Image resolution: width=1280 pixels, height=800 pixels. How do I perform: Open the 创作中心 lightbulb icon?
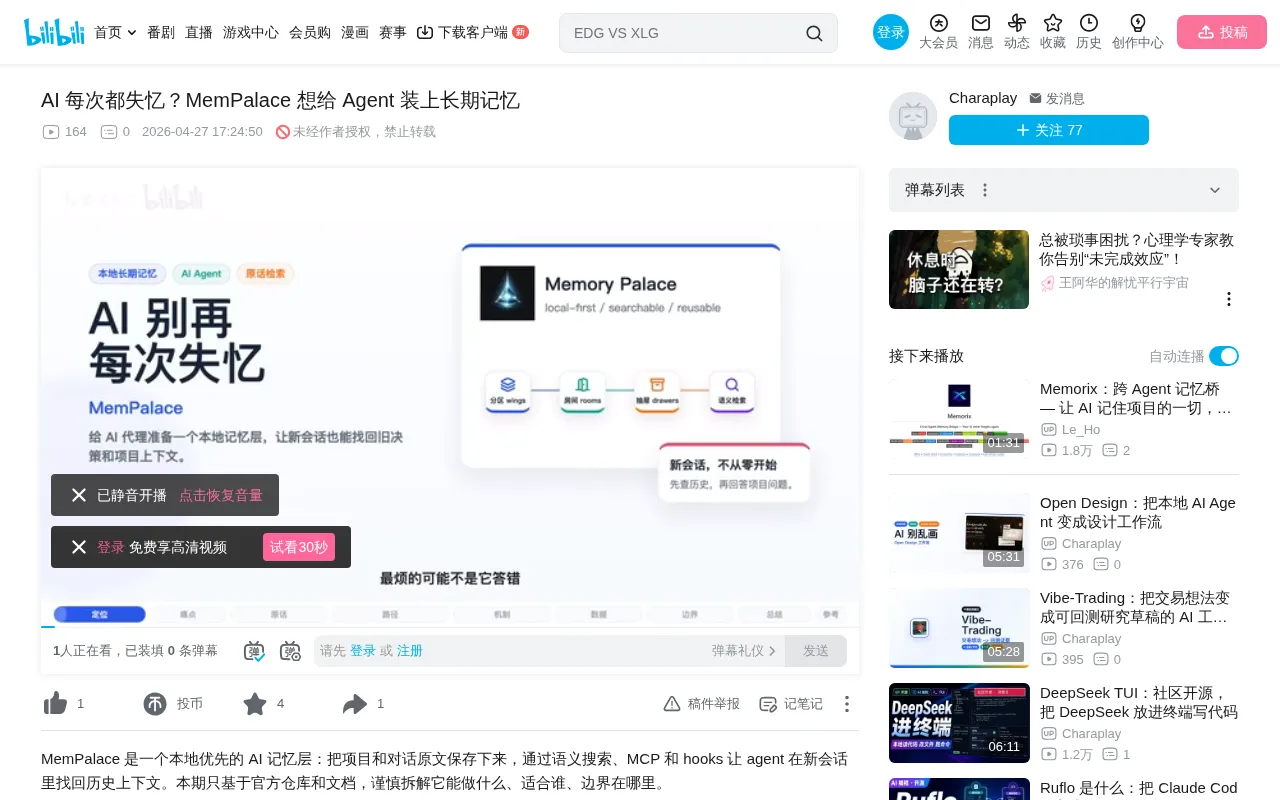click(1138, 23)
